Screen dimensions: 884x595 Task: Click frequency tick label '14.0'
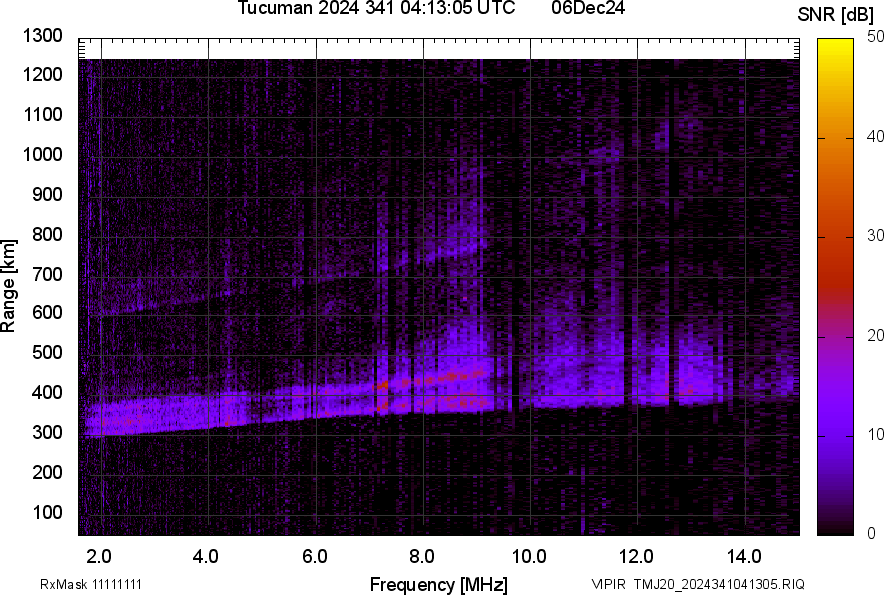744,557
